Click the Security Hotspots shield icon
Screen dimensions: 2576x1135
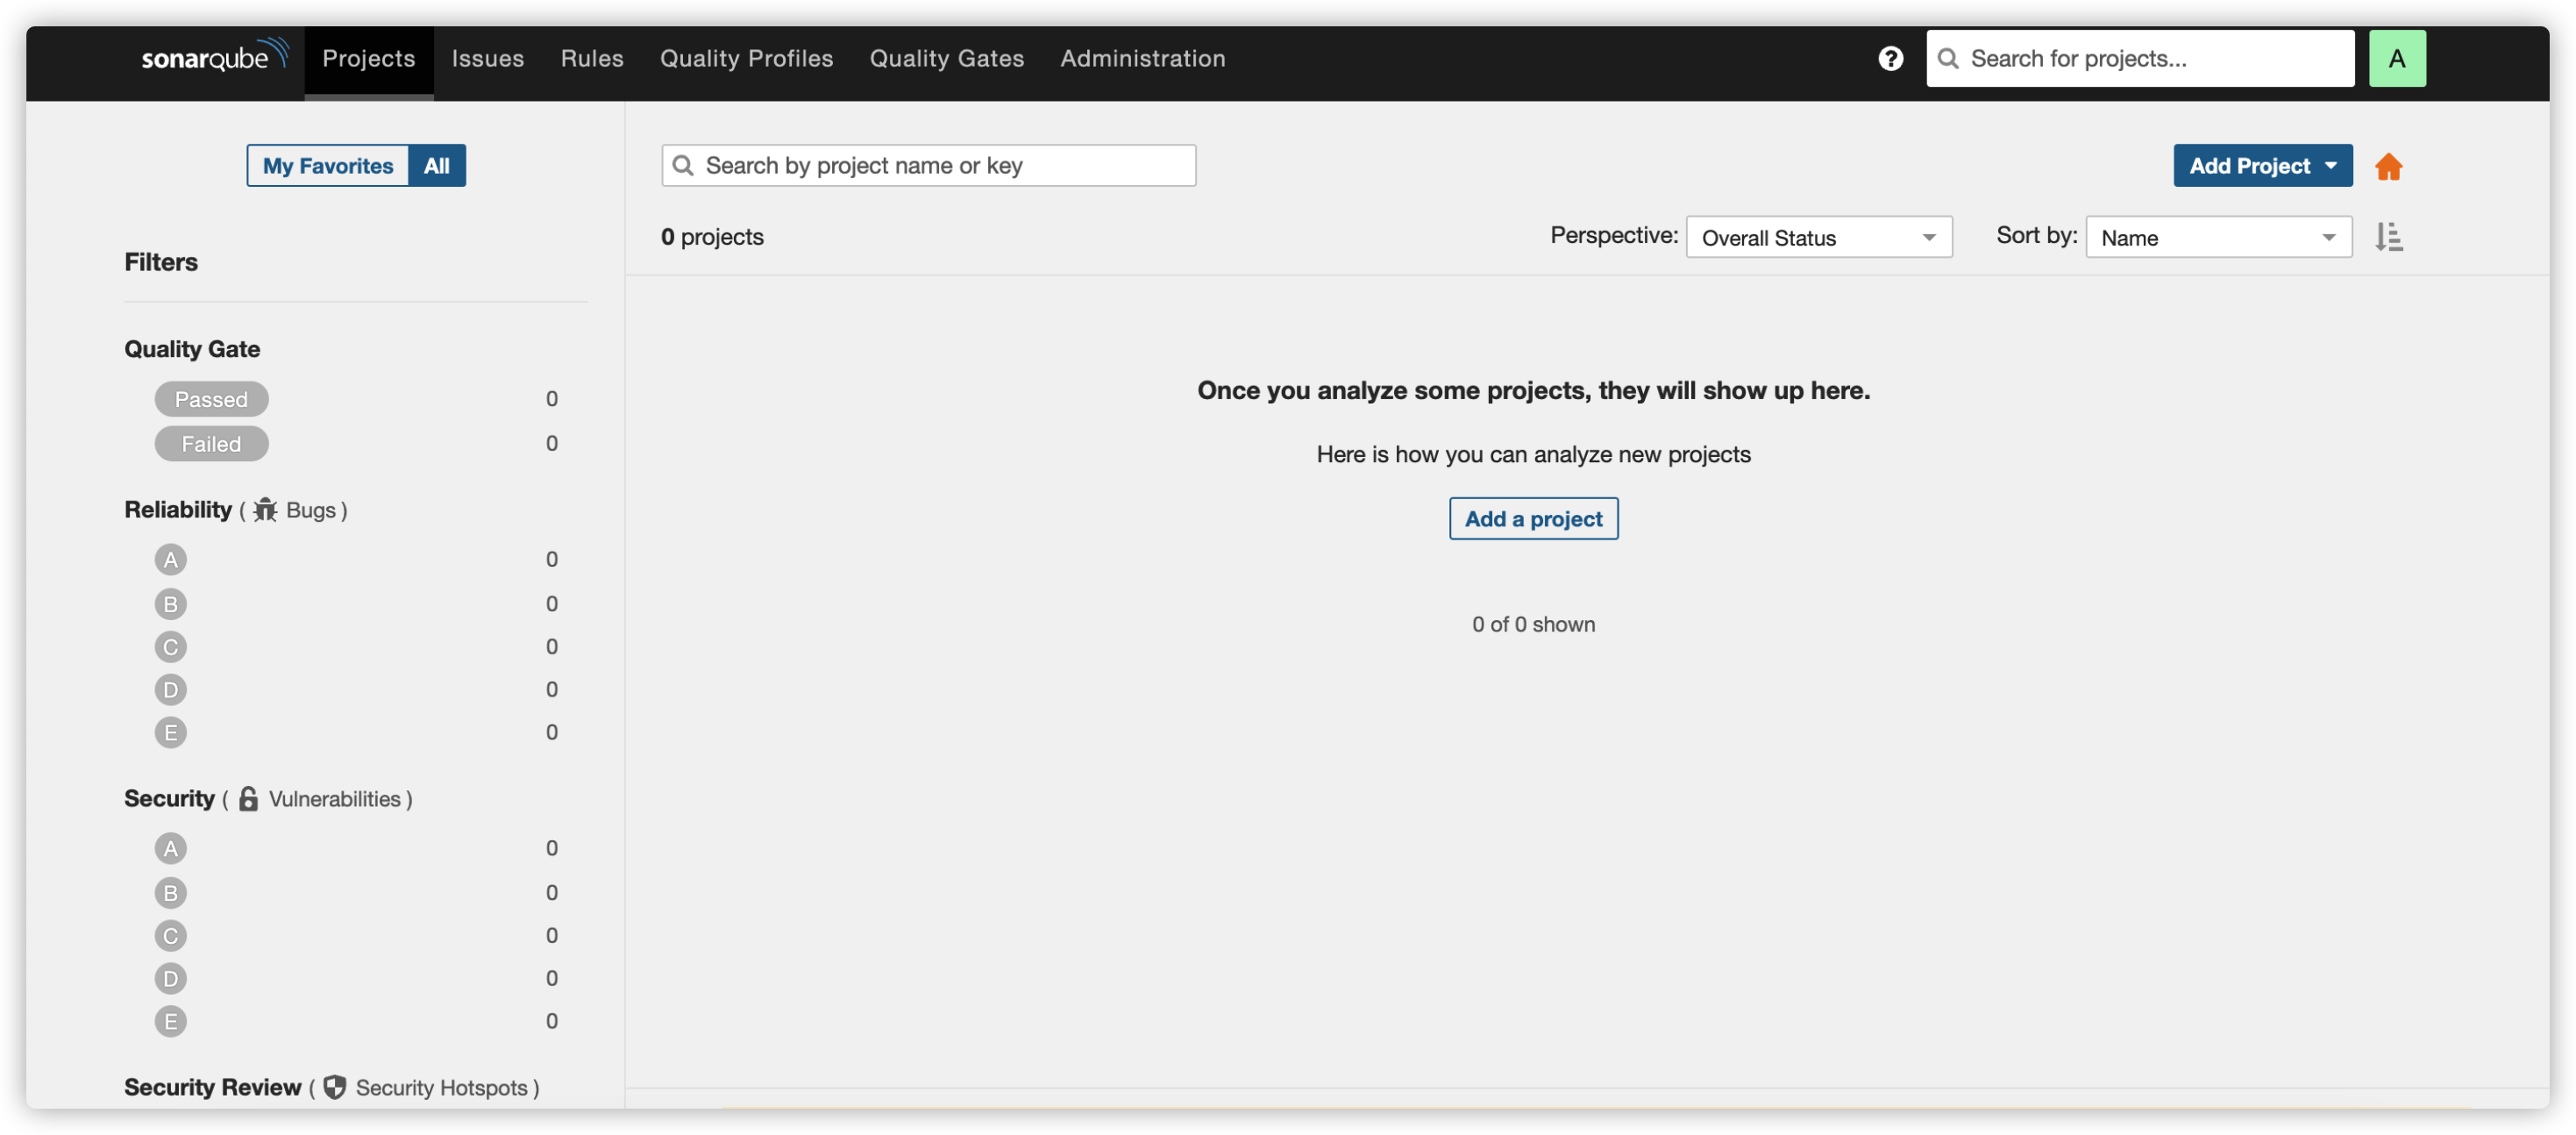335,1087
